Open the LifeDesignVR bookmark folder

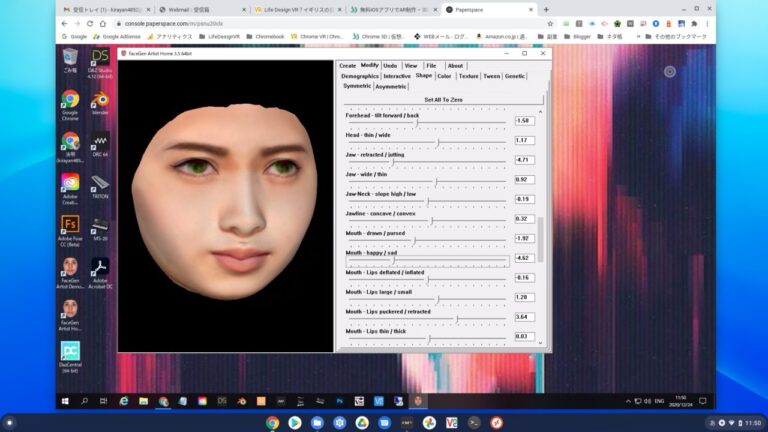[x=220, y=36]
